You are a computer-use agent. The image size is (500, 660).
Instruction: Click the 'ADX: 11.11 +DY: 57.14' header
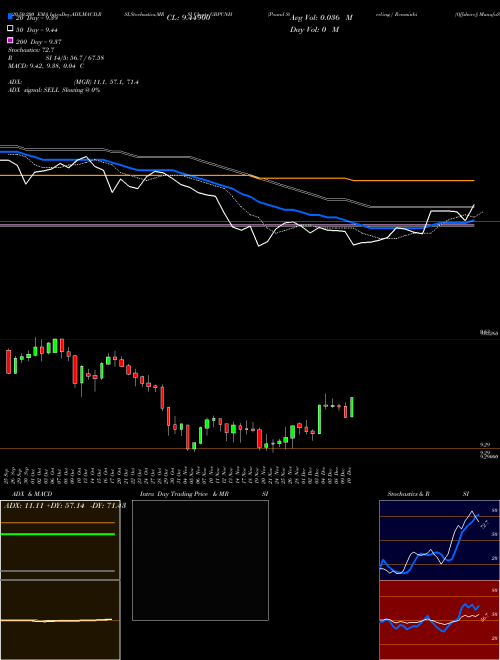(44, 505)
